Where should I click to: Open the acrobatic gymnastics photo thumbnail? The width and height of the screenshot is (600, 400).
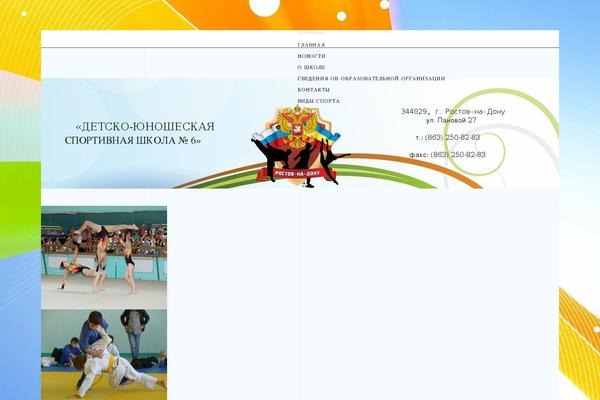pyautogui.click(x=104, y=258)
